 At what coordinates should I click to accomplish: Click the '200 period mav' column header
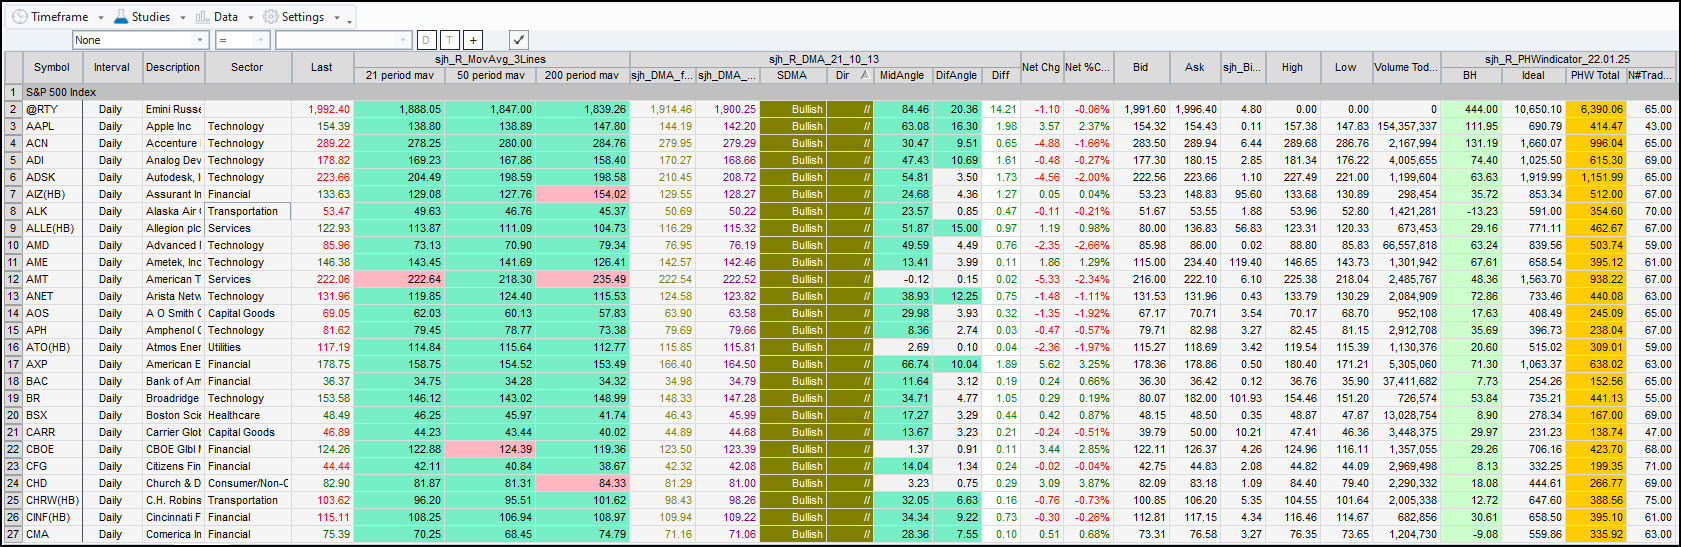click(x=582, y=75)
